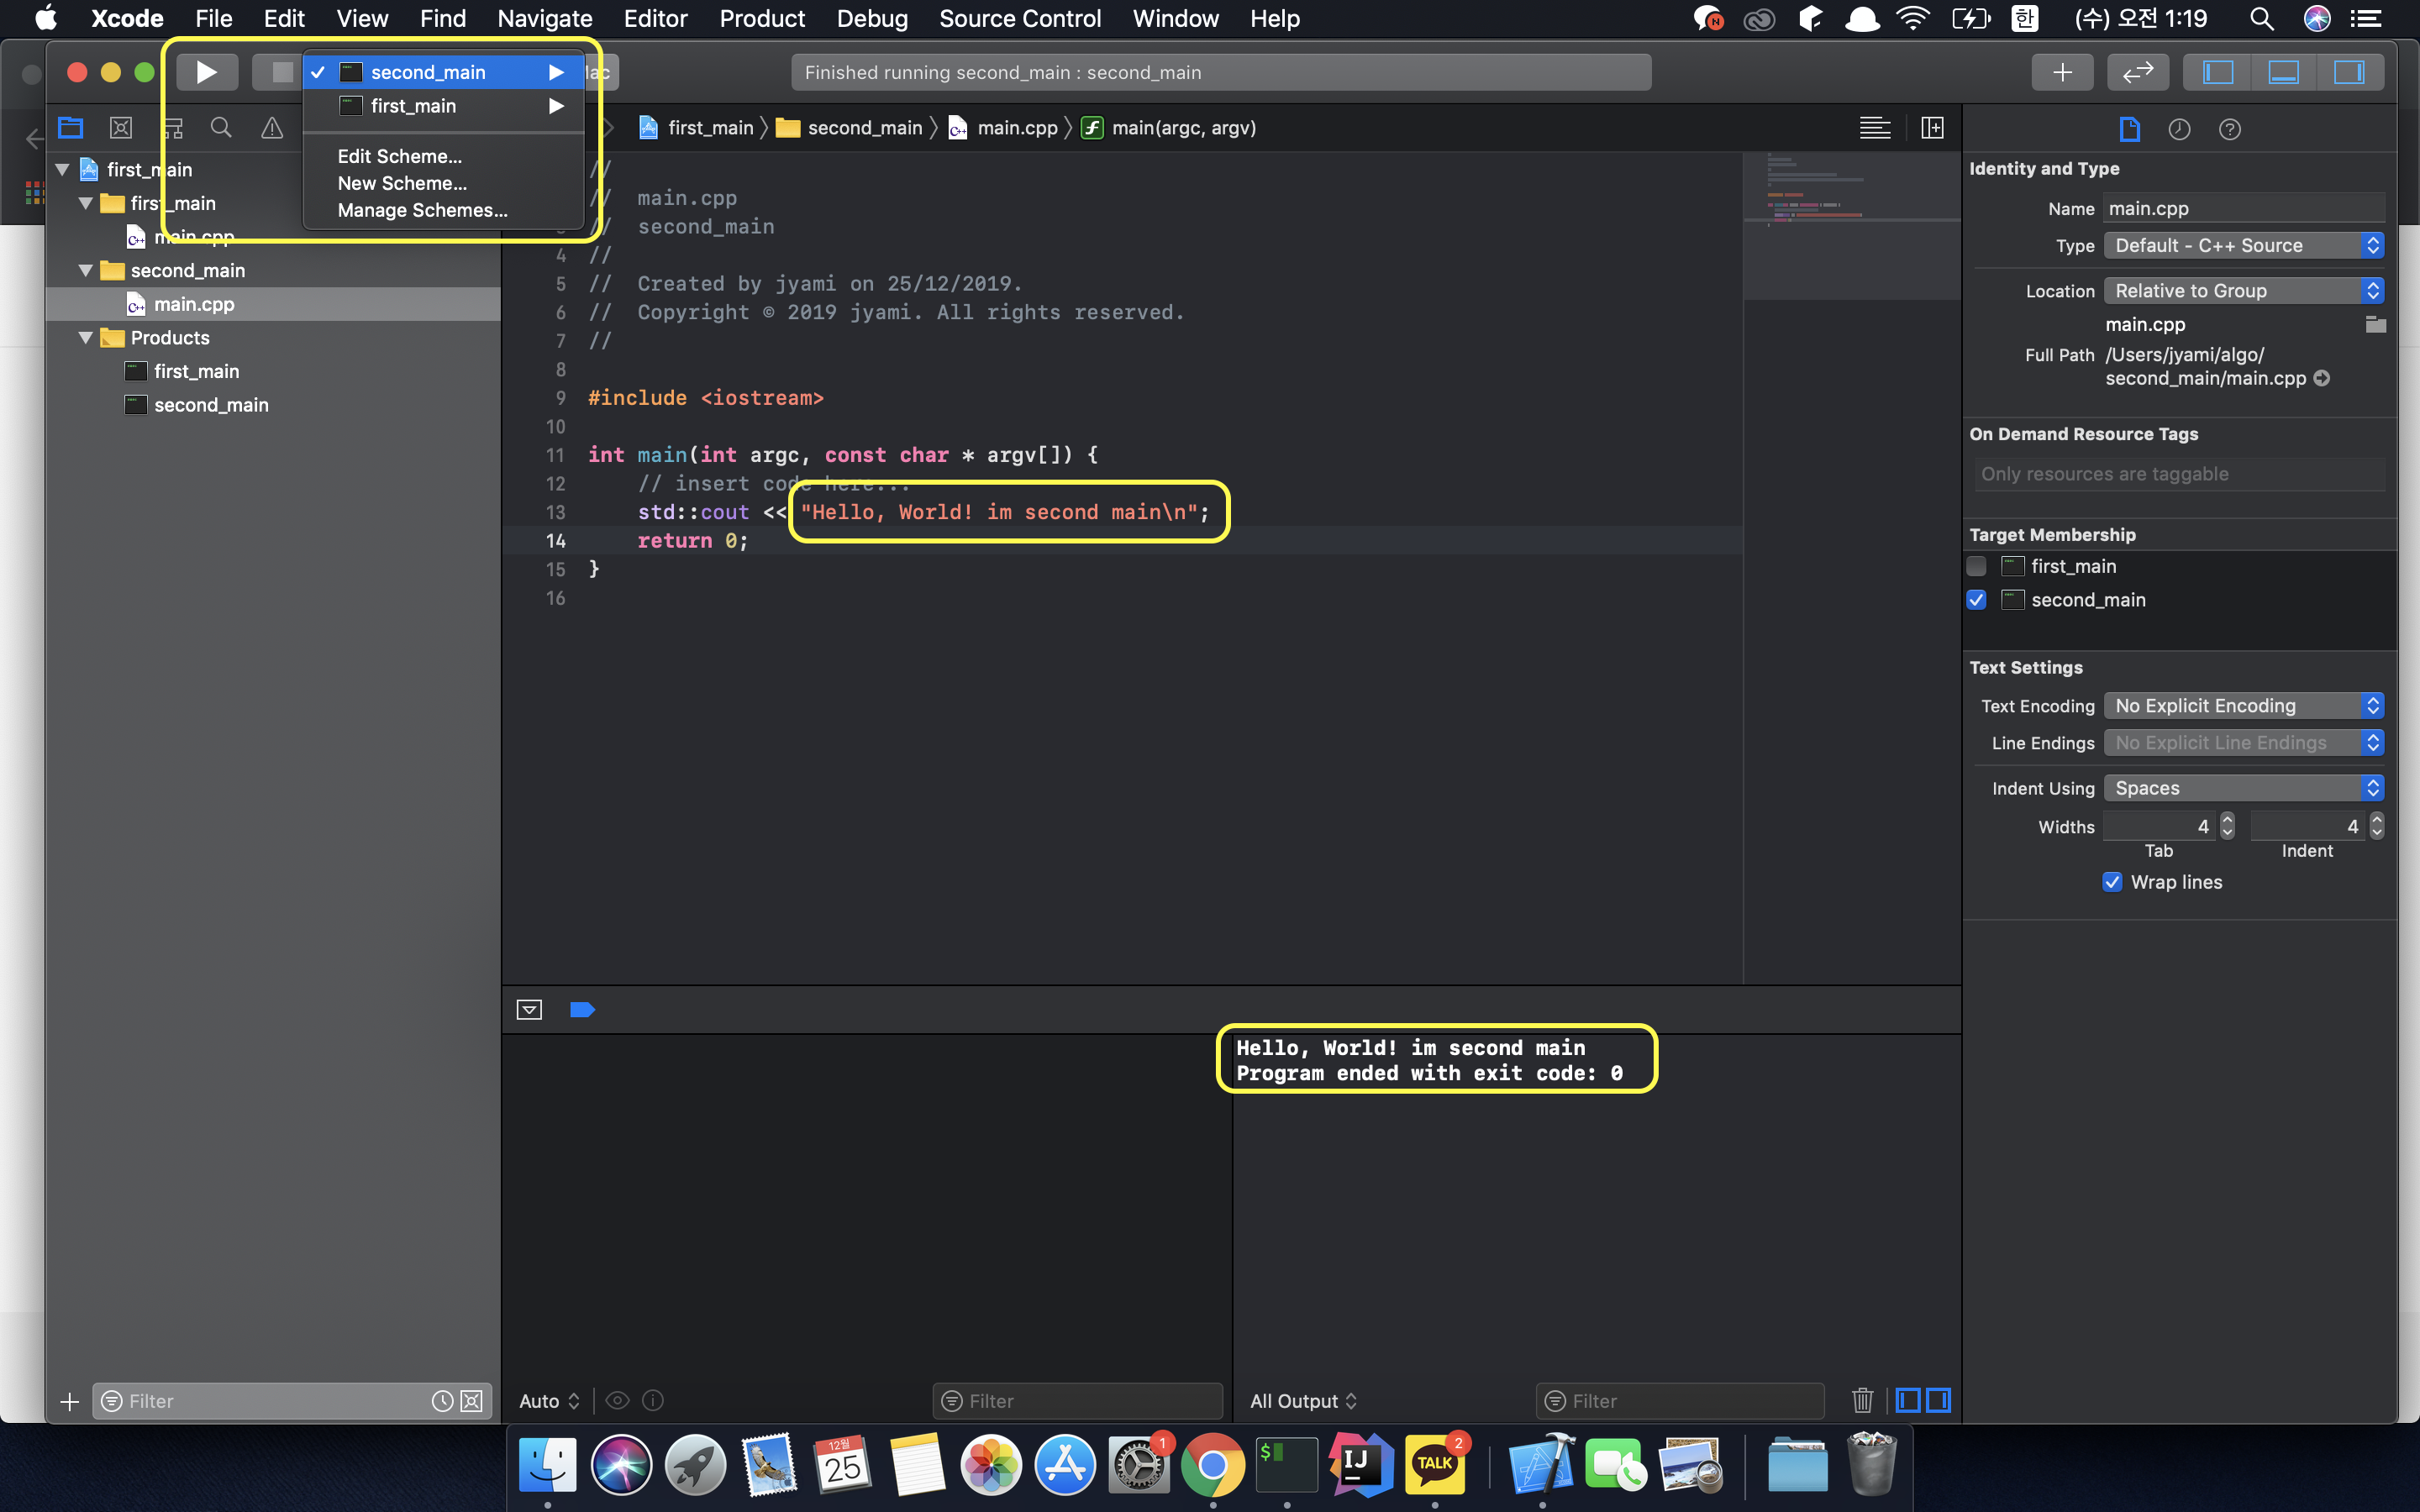This screenshot has width=2420, height=1512.
Task: Choose Edit Scheme... option
Action: tap(399, 156)
